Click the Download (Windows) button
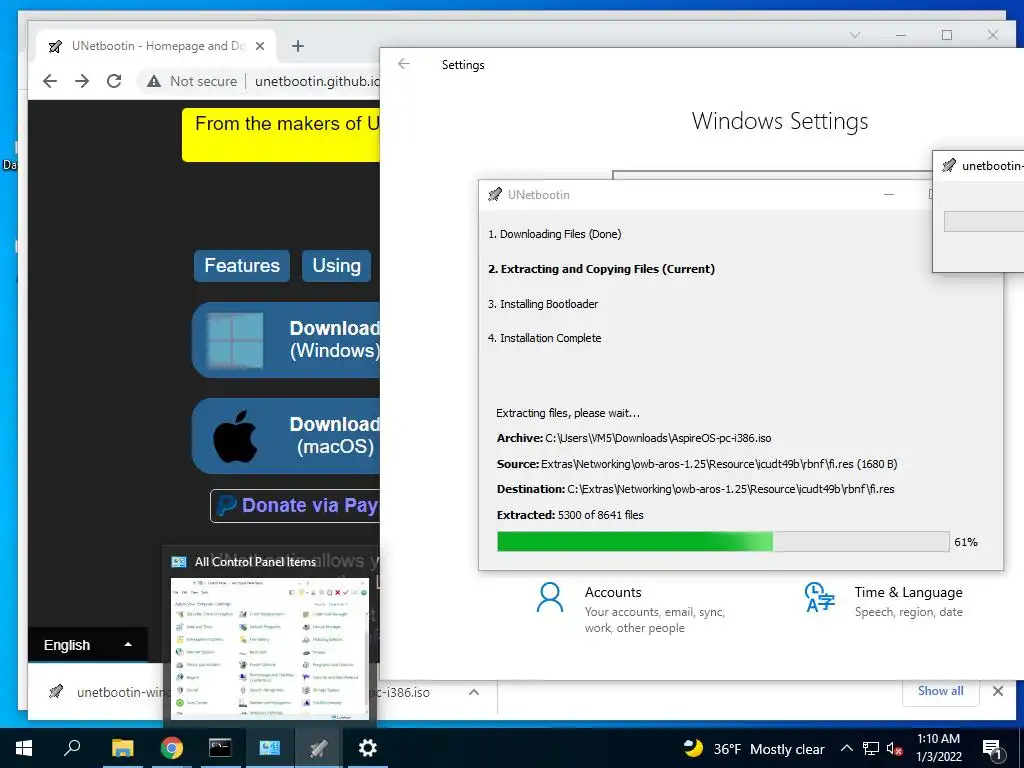This screenshot has width=1024, height=768. [286, 340]
